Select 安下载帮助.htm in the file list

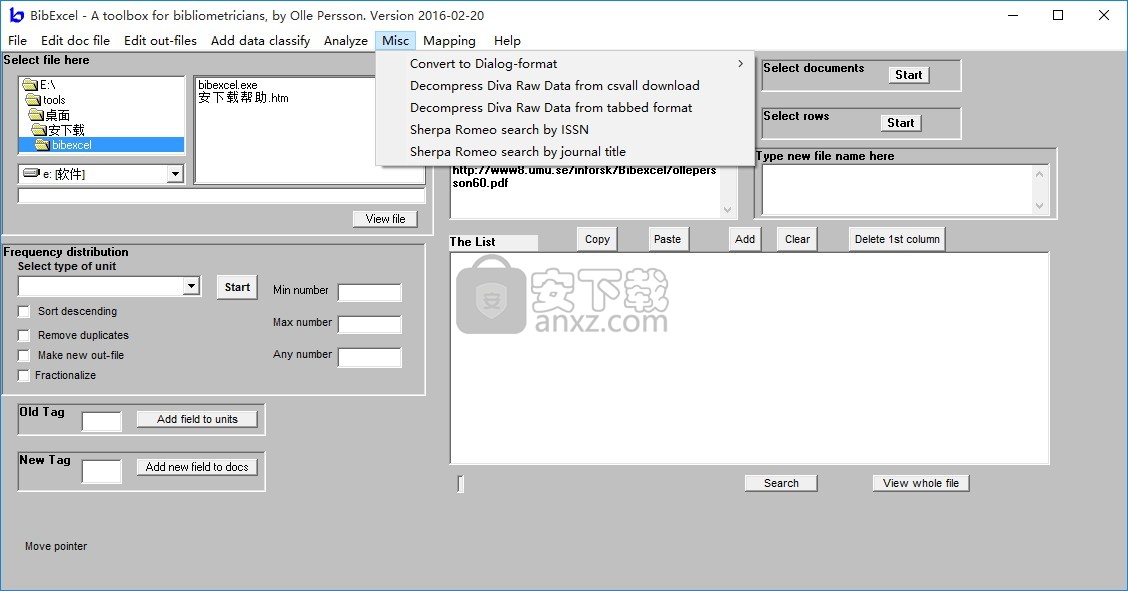[243, 97]
